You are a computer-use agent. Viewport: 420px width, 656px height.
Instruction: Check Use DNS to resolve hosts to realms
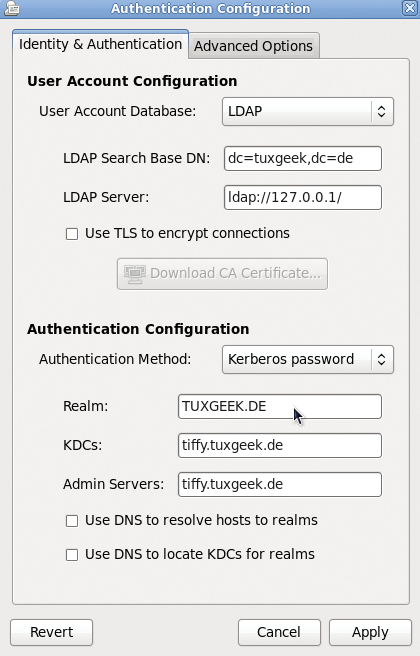click(72, 521)
